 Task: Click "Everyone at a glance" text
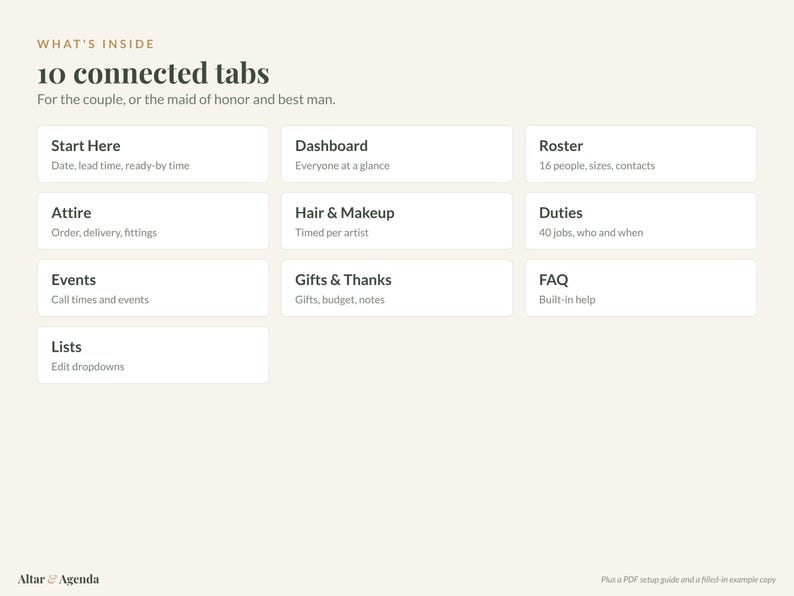tap(342, 166)
